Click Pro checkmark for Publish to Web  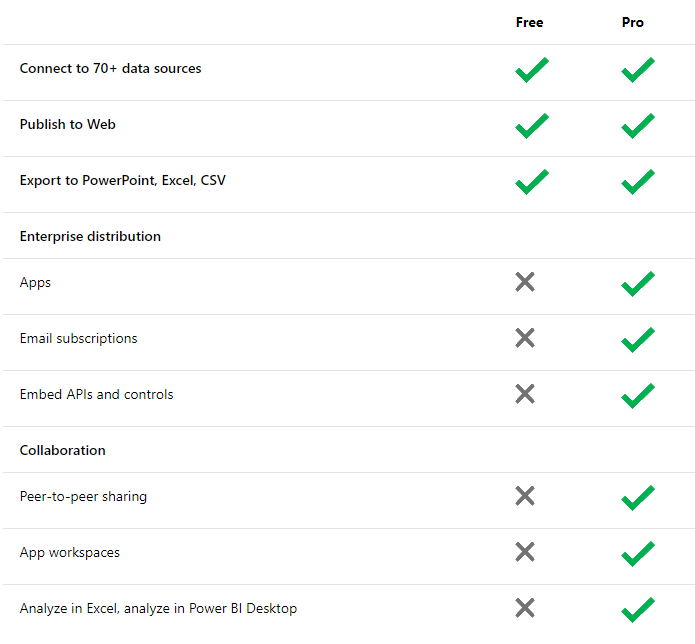(637, 126)
